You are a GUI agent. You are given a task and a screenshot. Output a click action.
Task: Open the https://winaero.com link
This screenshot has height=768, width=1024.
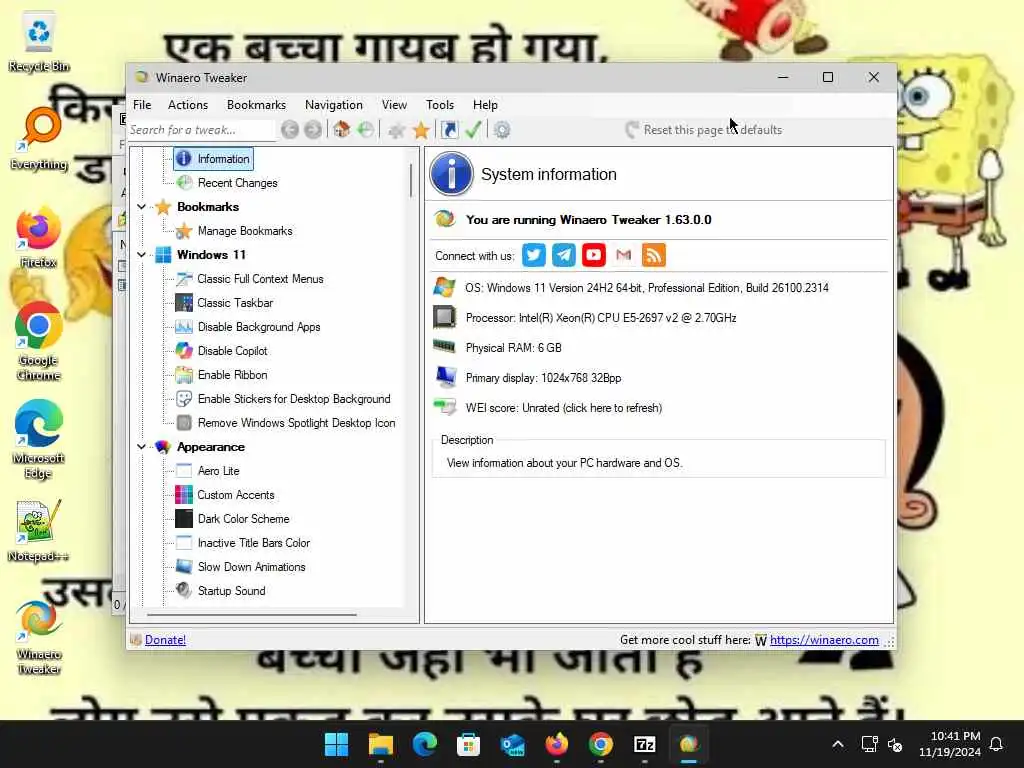[x=824, y=640]
